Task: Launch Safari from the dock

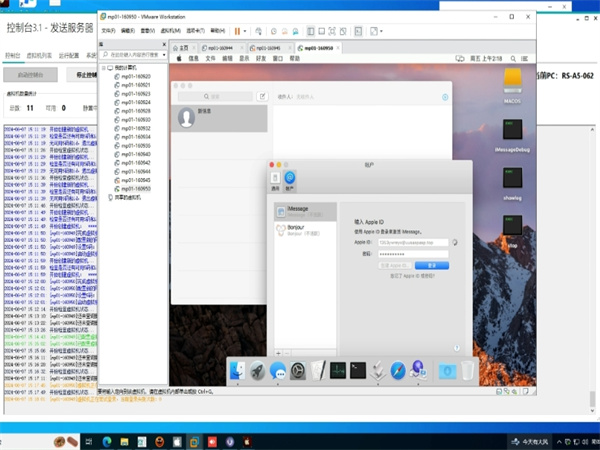Action: [397, 371]
